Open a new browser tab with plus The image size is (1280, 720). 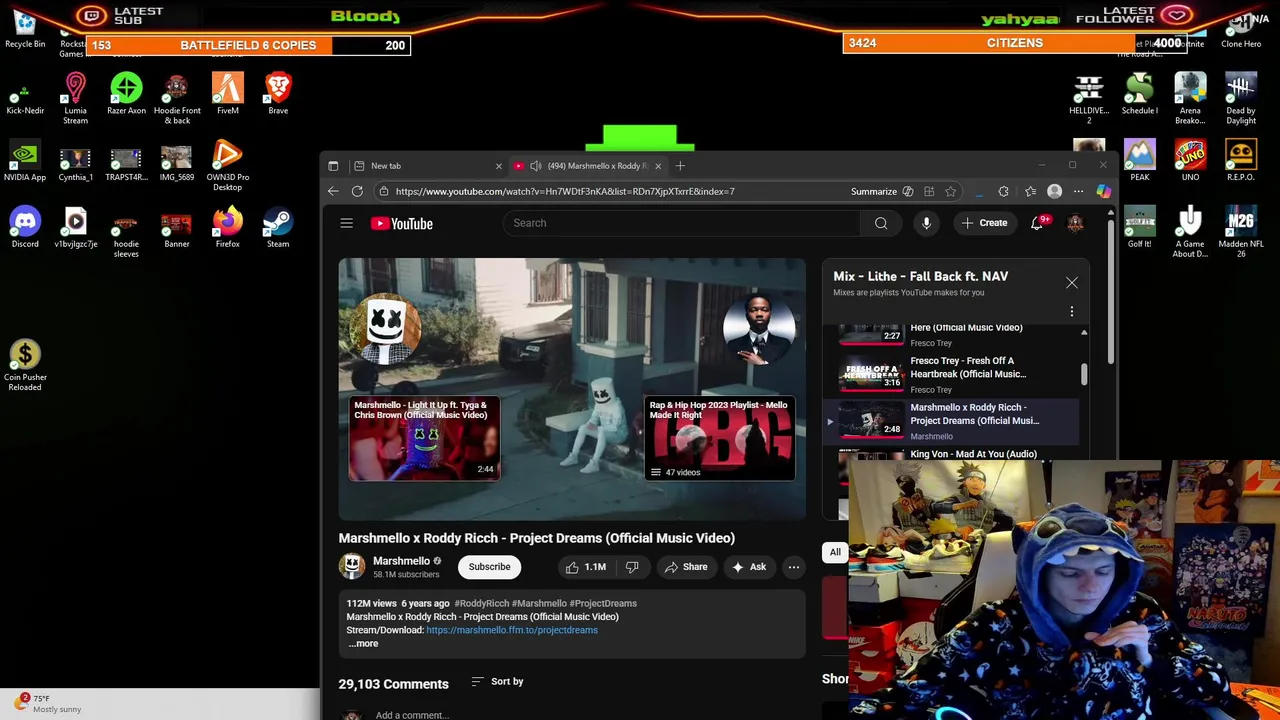(x=680, y=166)
